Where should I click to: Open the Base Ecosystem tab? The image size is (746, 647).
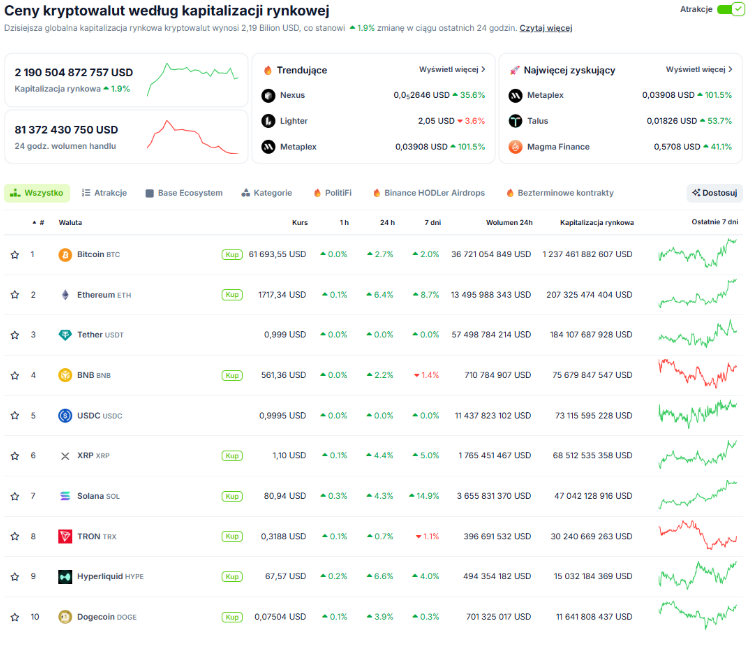[x=184, y=193]
